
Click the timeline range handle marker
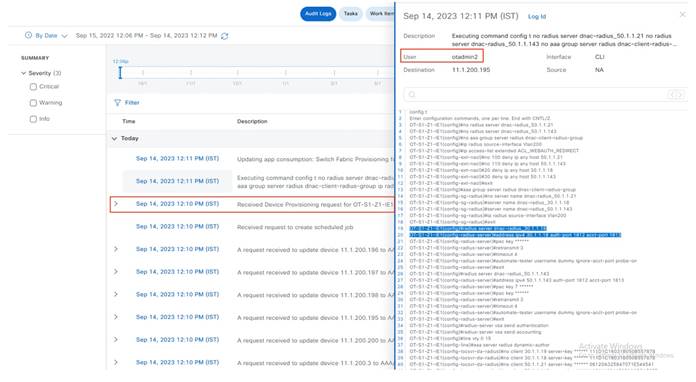click(x=120, y=73)
